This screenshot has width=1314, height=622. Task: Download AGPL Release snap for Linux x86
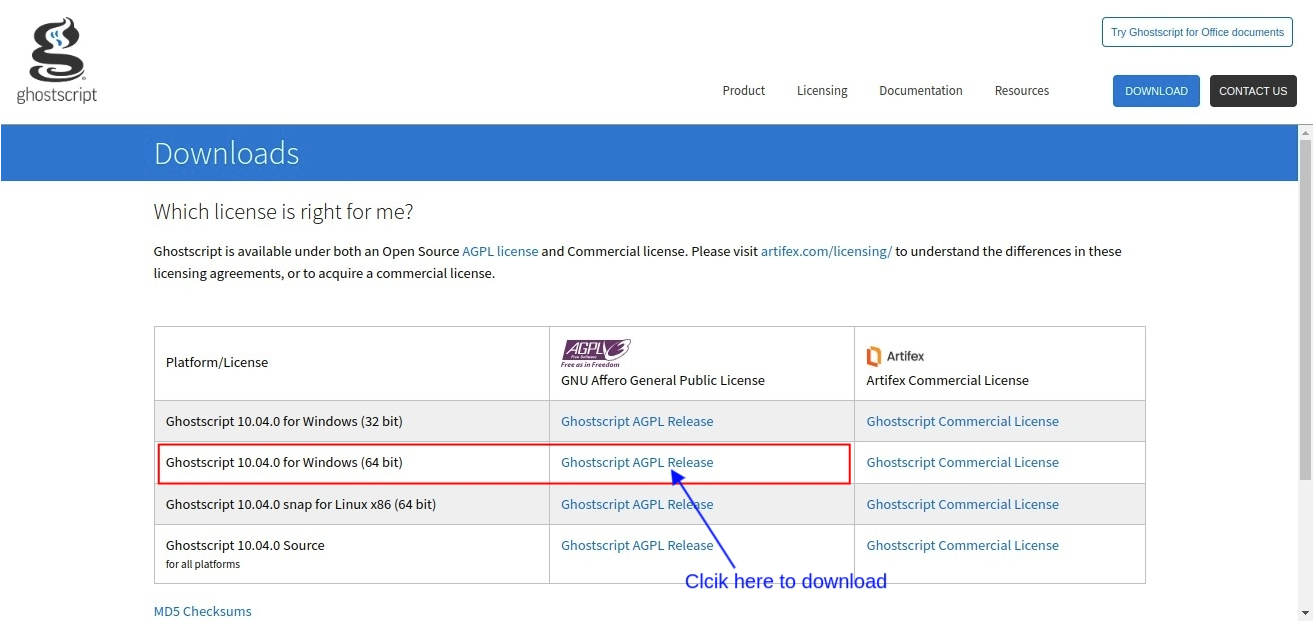point(637,504)
